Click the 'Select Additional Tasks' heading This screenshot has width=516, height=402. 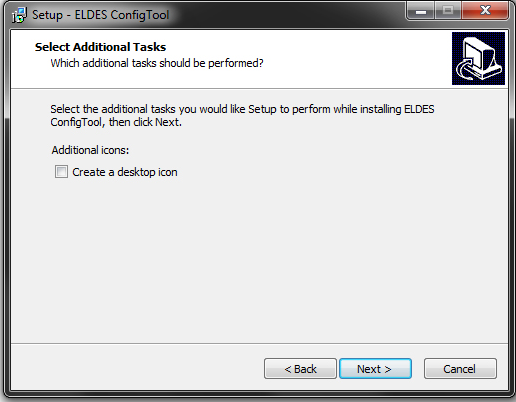coord(100,47)
